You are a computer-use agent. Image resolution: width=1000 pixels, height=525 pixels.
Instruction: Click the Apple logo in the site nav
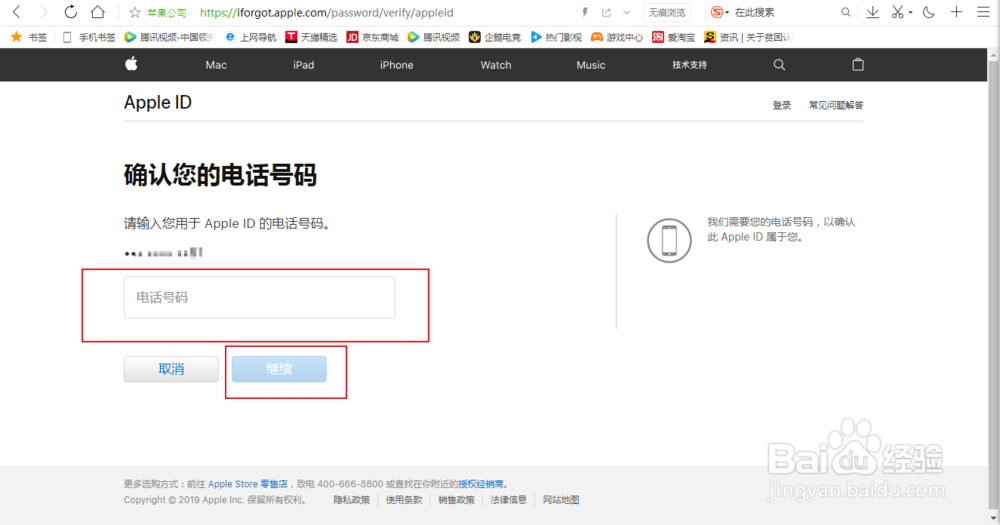(131, 64)
